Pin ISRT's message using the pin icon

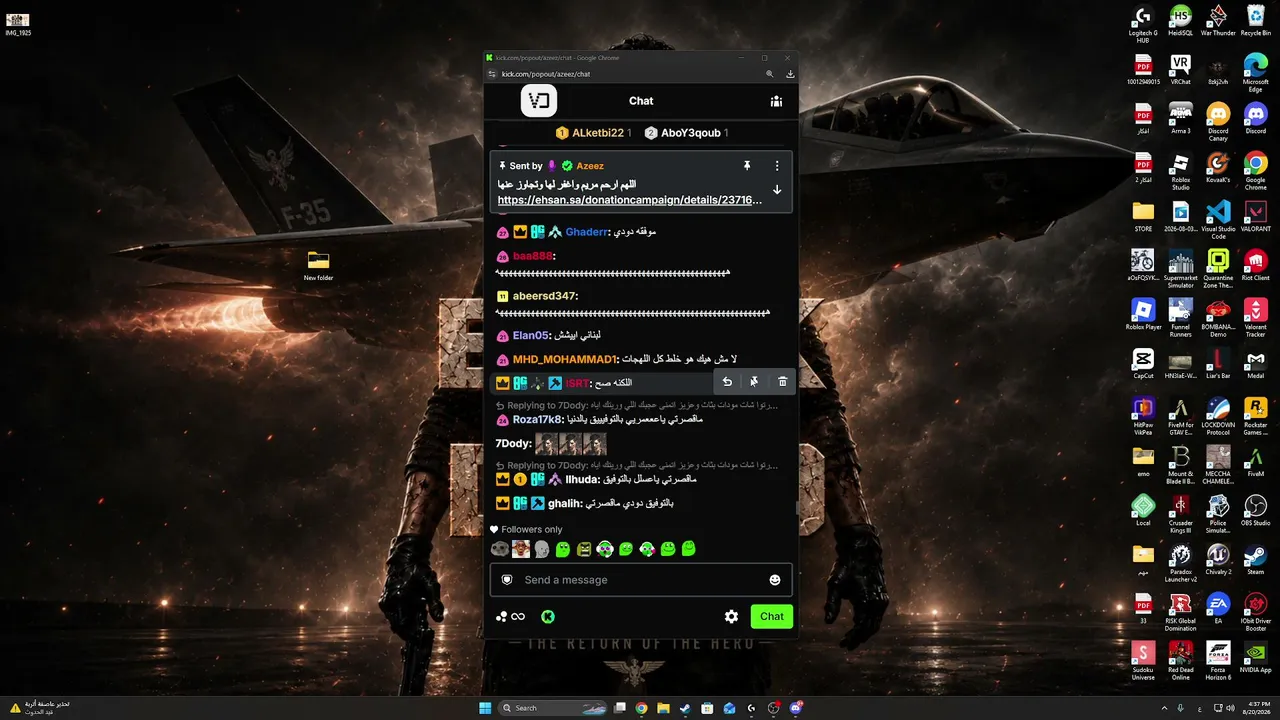click(754, 382)
